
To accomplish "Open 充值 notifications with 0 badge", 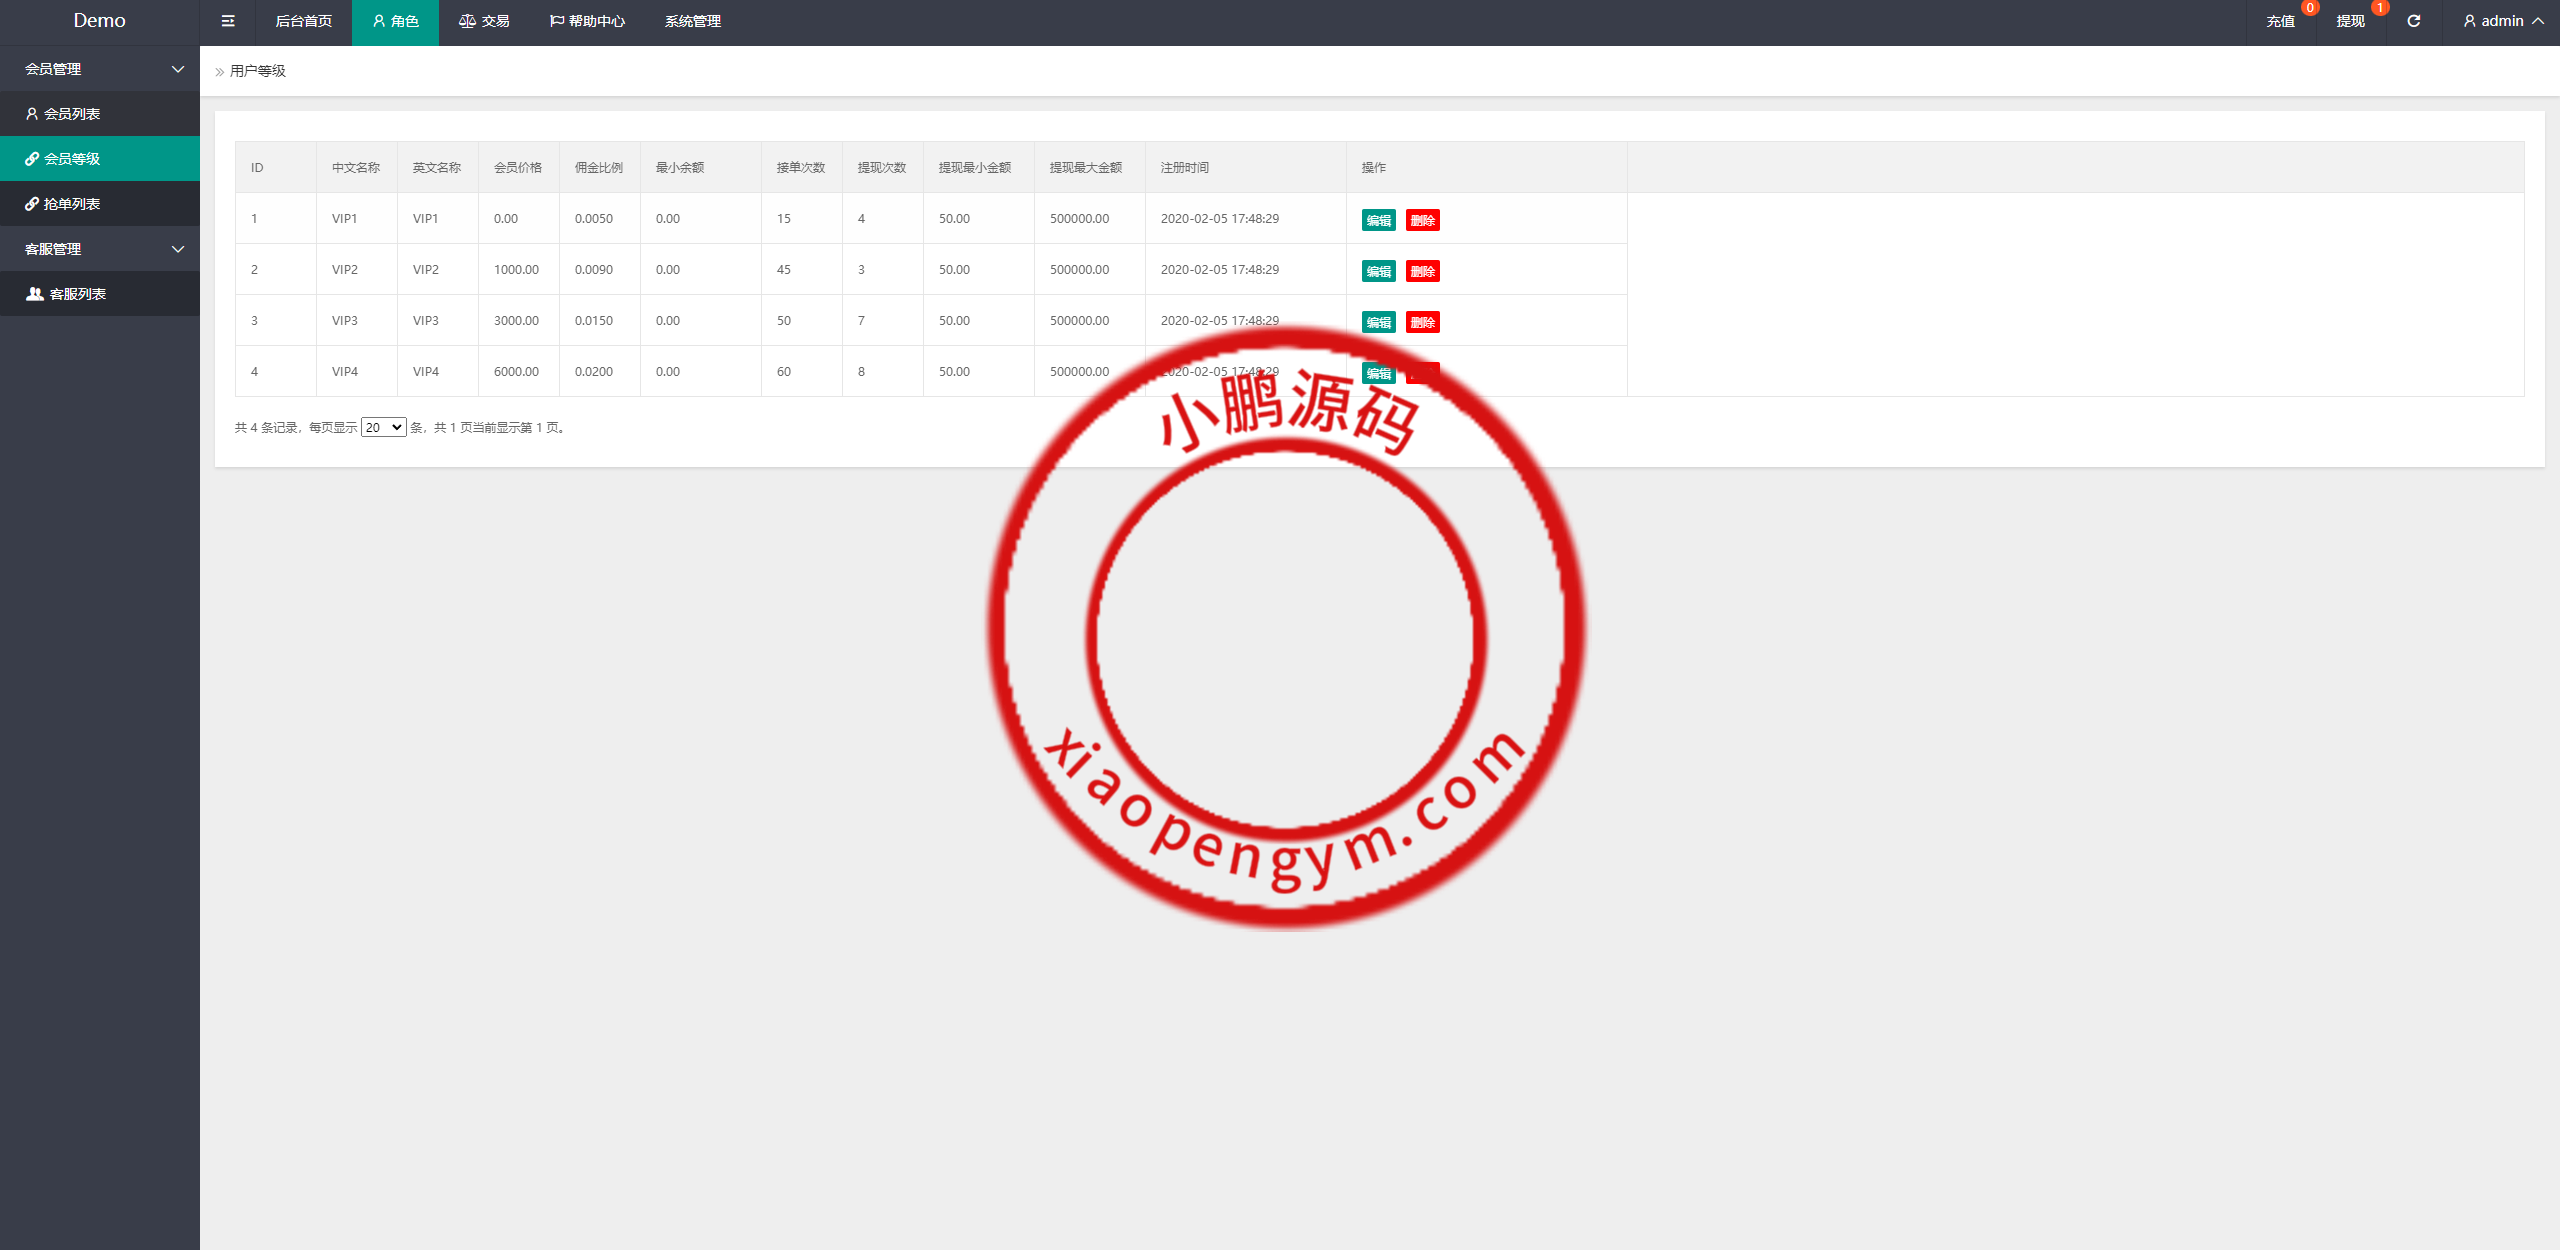I will tap(2281, 21).
